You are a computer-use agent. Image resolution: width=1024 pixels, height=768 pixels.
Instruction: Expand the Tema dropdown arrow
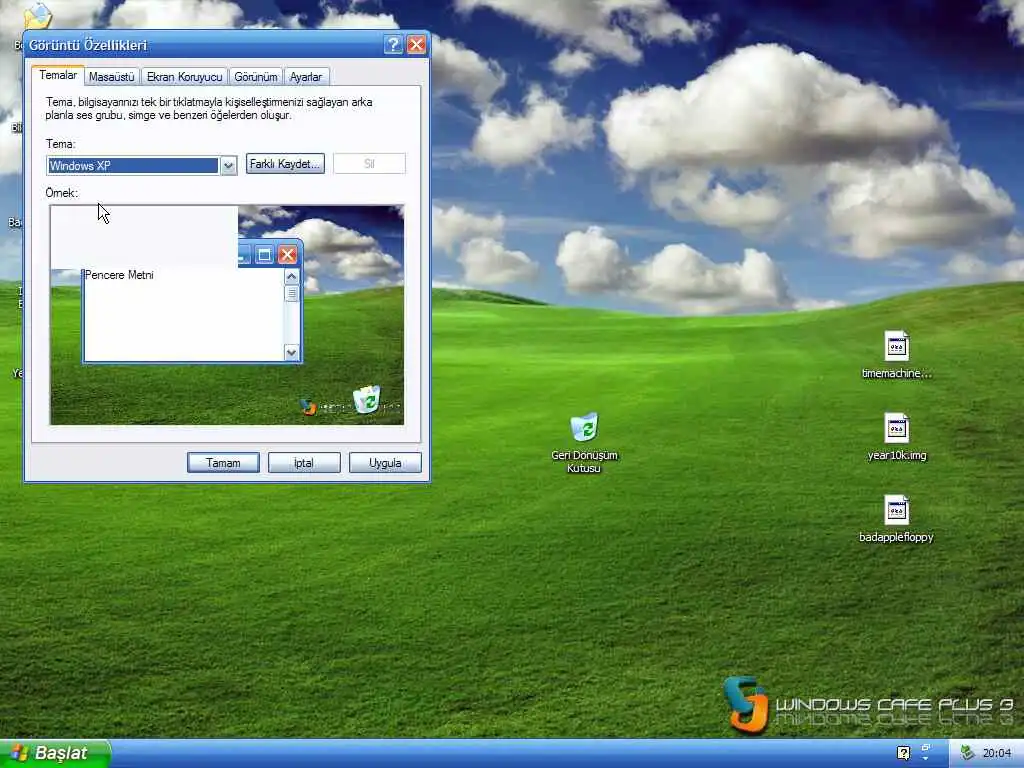tap(228, 166)
